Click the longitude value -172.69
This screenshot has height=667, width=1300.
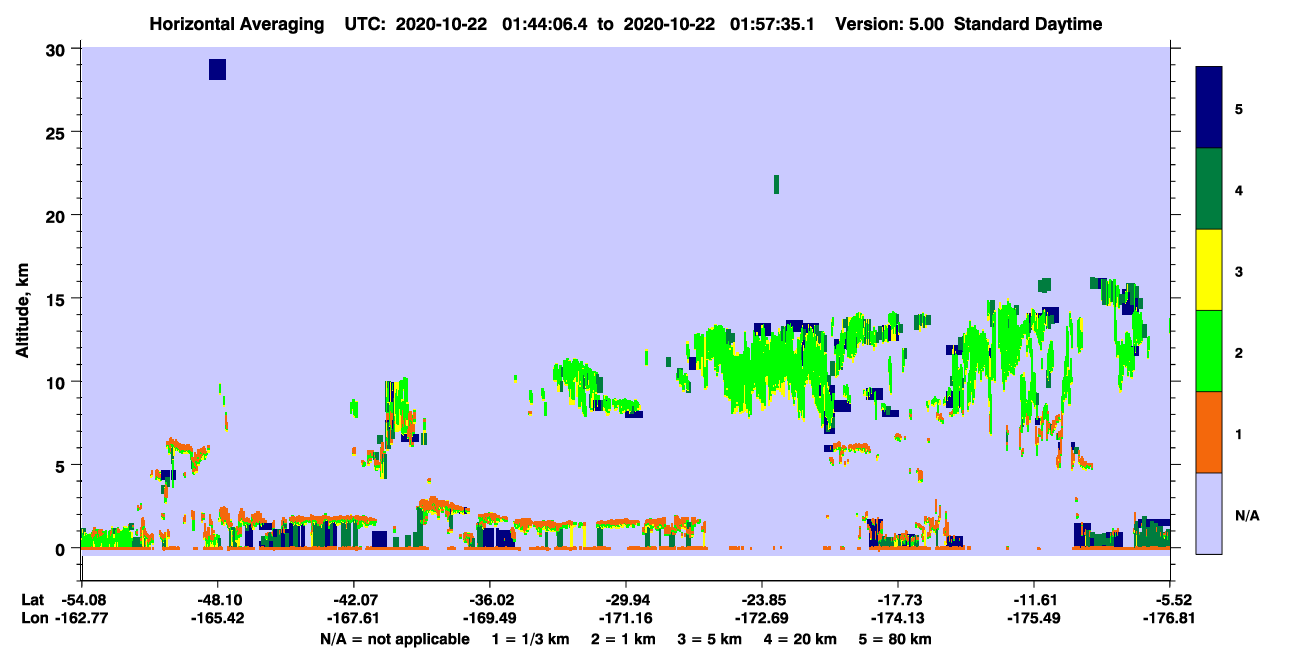762,619
